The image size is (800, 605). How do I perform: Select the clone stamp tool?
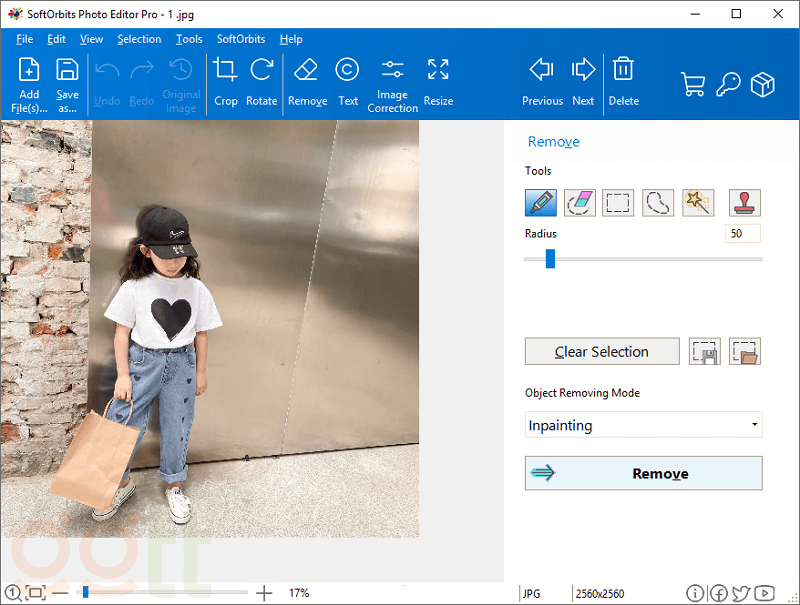744,202
